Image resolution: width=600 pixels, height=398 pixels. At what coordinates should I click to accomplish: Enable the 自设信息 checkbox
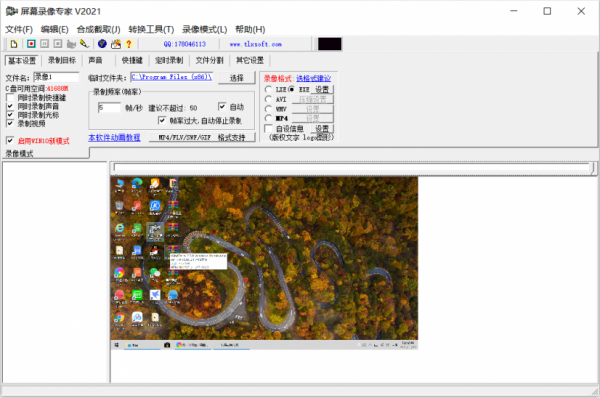[x=269, y=129]
